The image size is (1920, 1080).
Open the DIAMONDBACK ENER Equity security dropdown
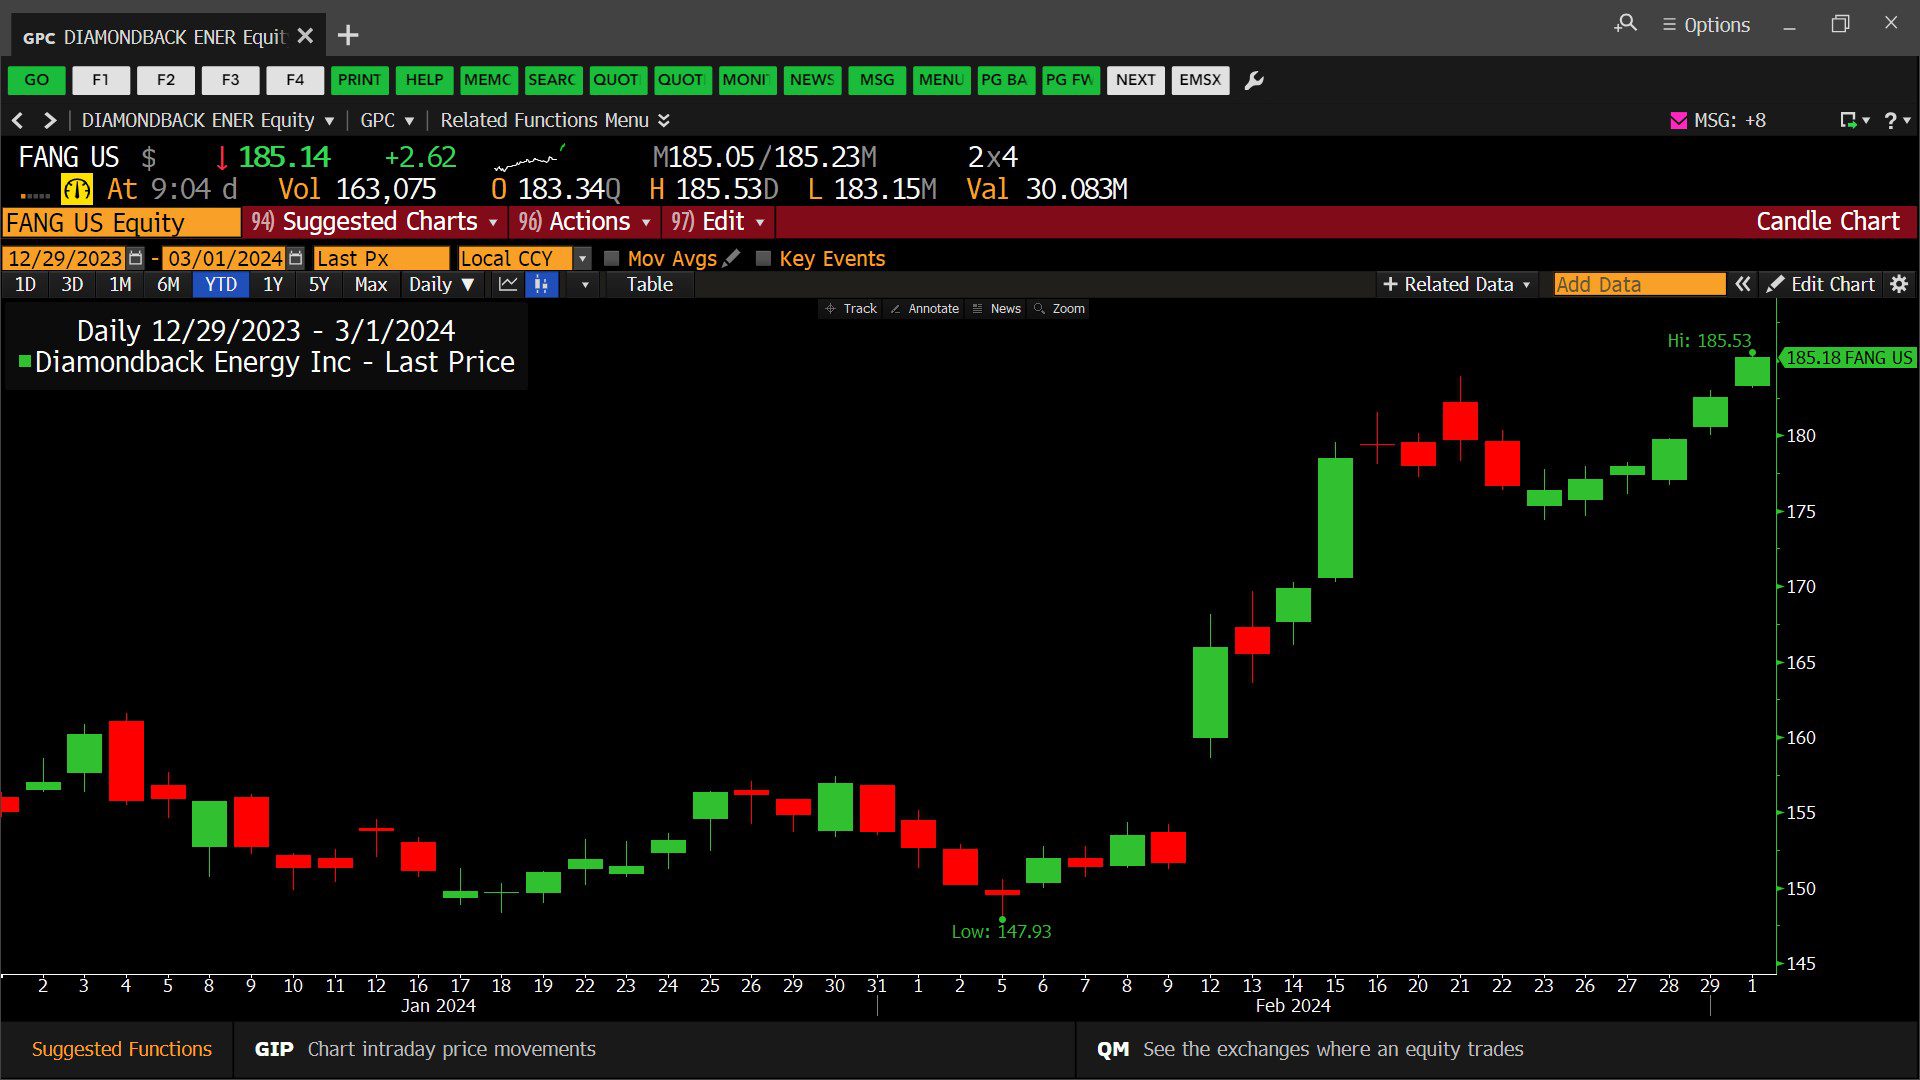point(208,121)
